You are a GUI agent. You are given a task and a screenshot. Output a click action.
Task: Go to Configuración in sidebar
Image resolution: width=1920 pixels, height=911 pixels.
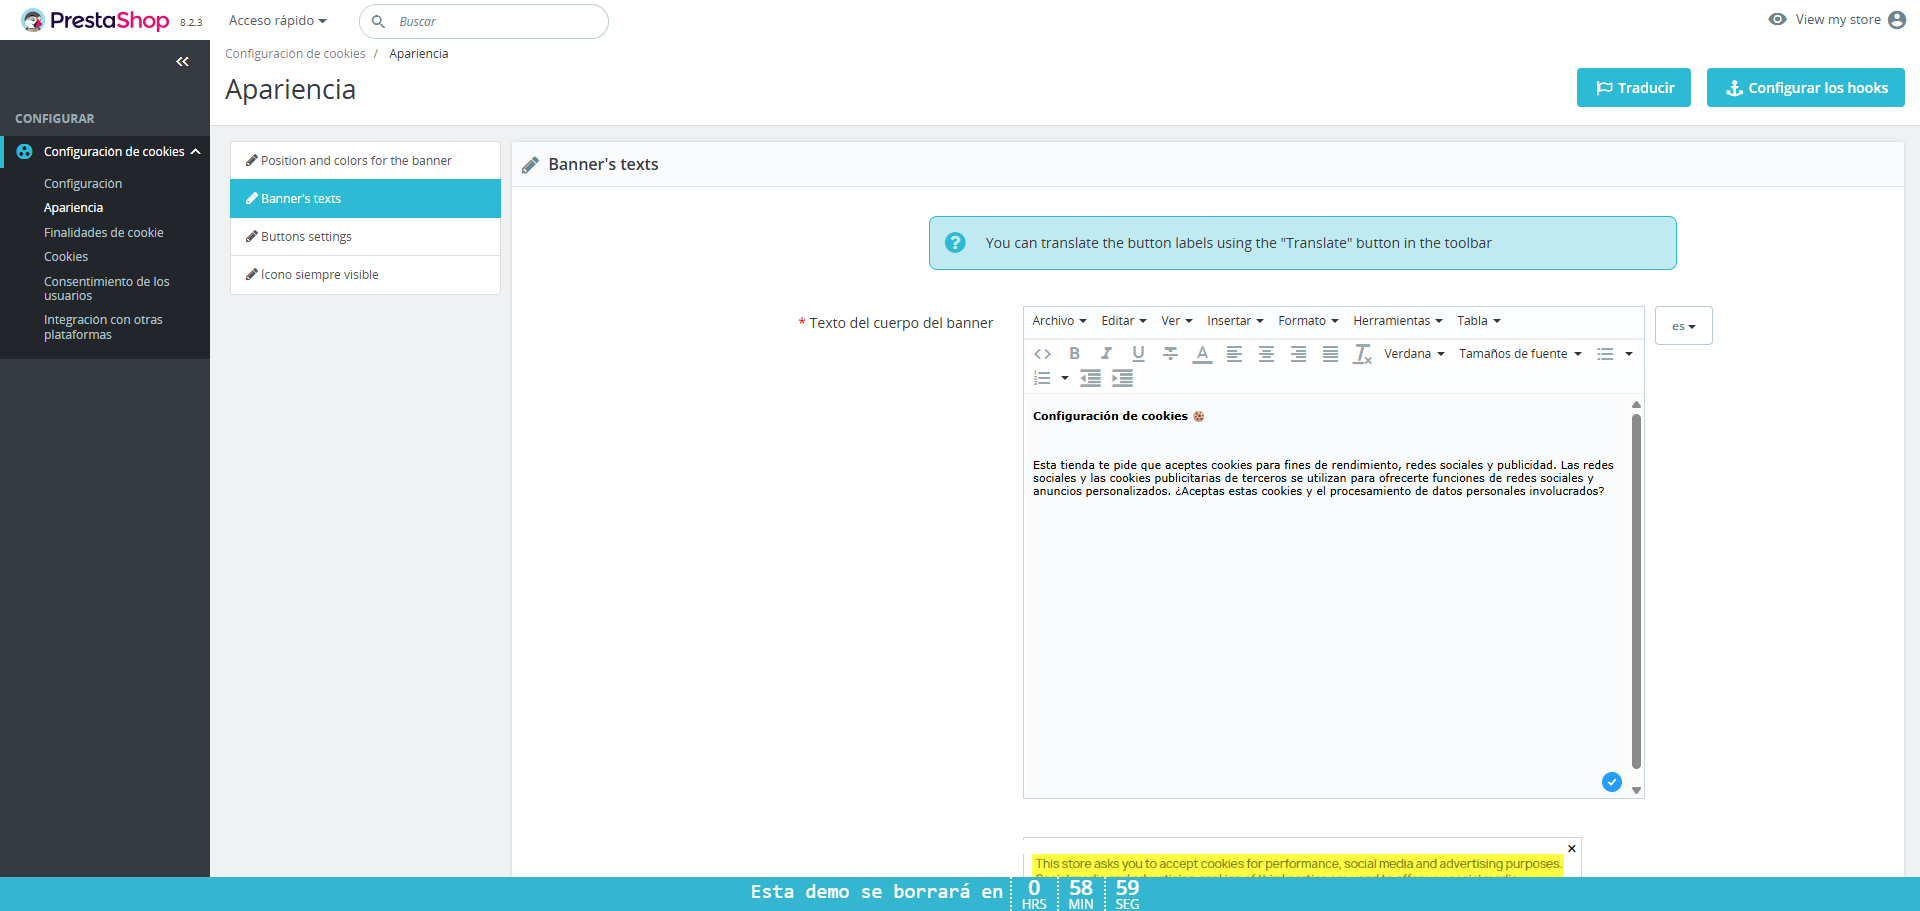coord(83,184)
